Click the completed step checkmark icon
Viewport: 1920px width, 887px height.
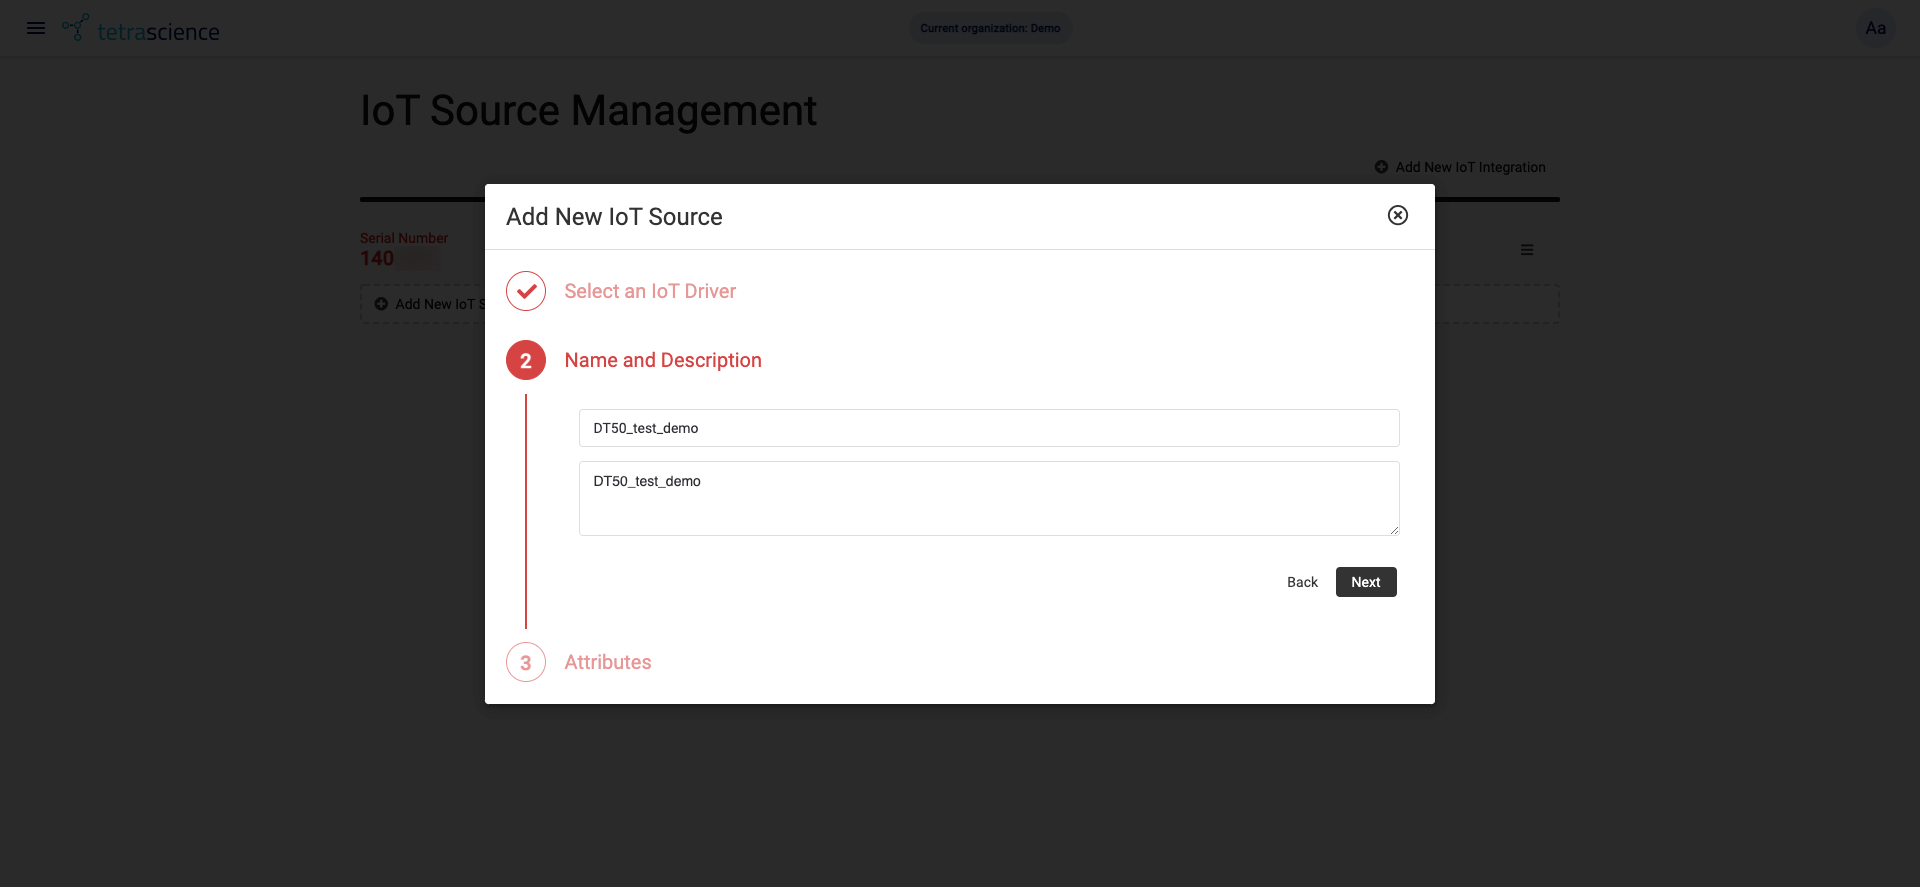coord(526,291)
